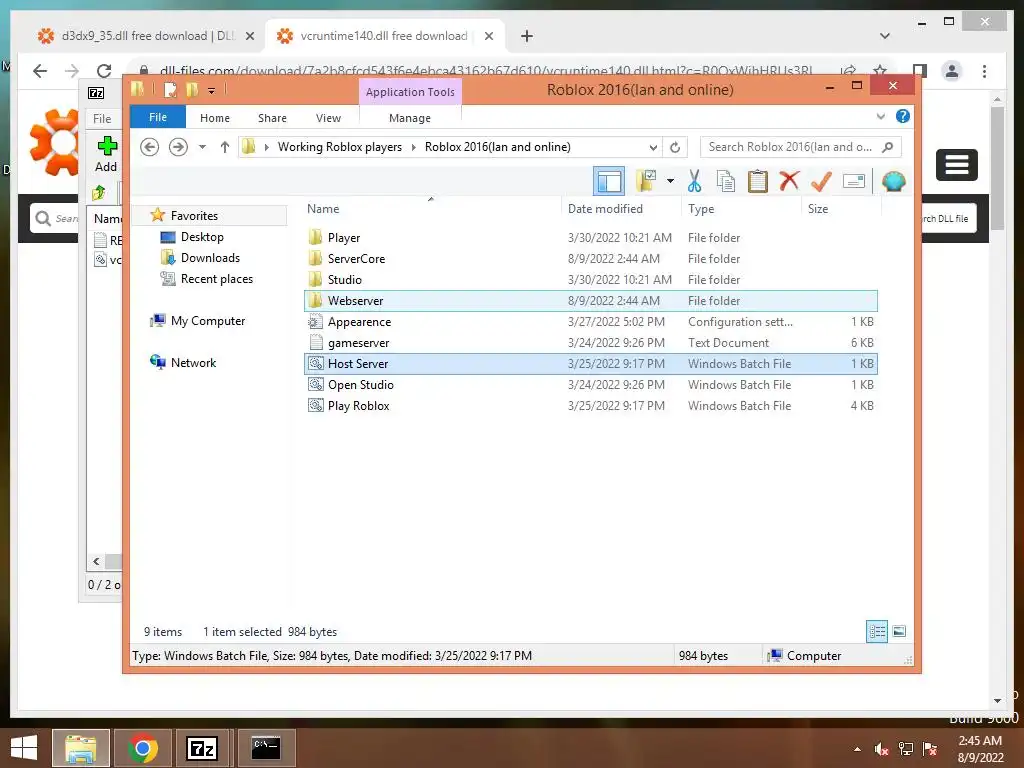Go forward in Explorer navigation

click(178, 147)
